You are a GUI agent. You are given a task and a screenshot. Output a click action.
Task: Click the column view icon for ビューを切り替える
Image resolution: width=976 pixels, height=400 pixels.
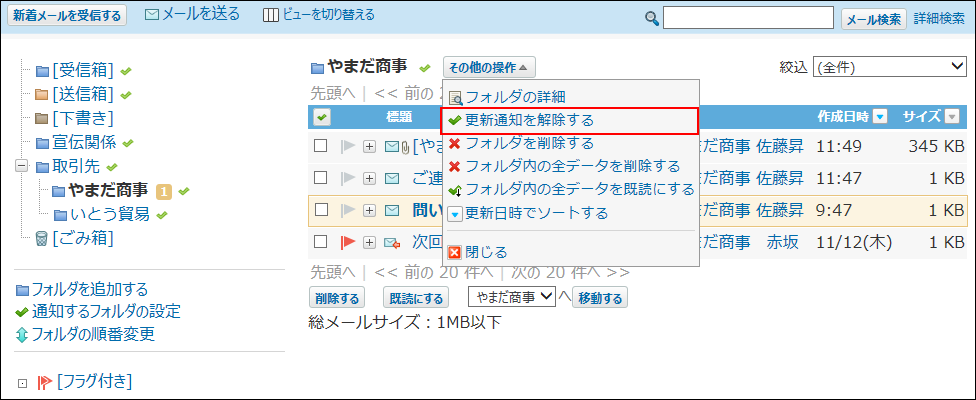(271, 15)
